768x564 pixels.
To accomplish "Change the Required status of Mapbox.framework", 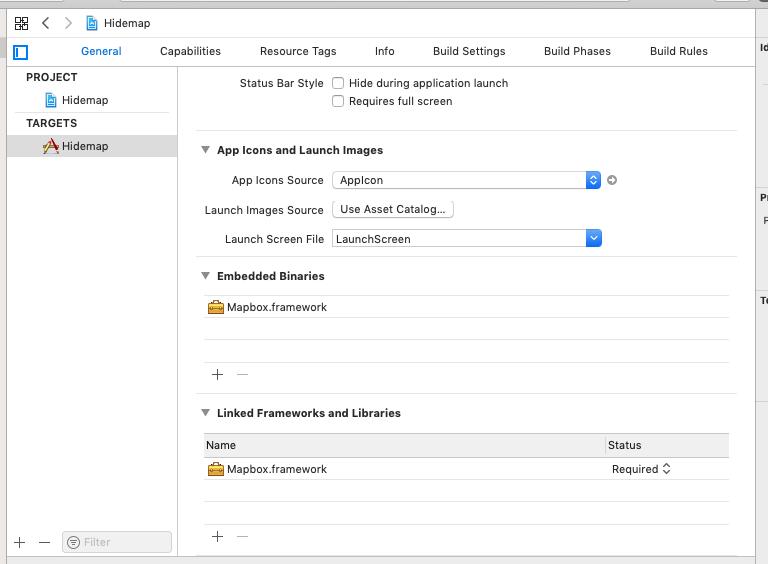I will point(641,469).
